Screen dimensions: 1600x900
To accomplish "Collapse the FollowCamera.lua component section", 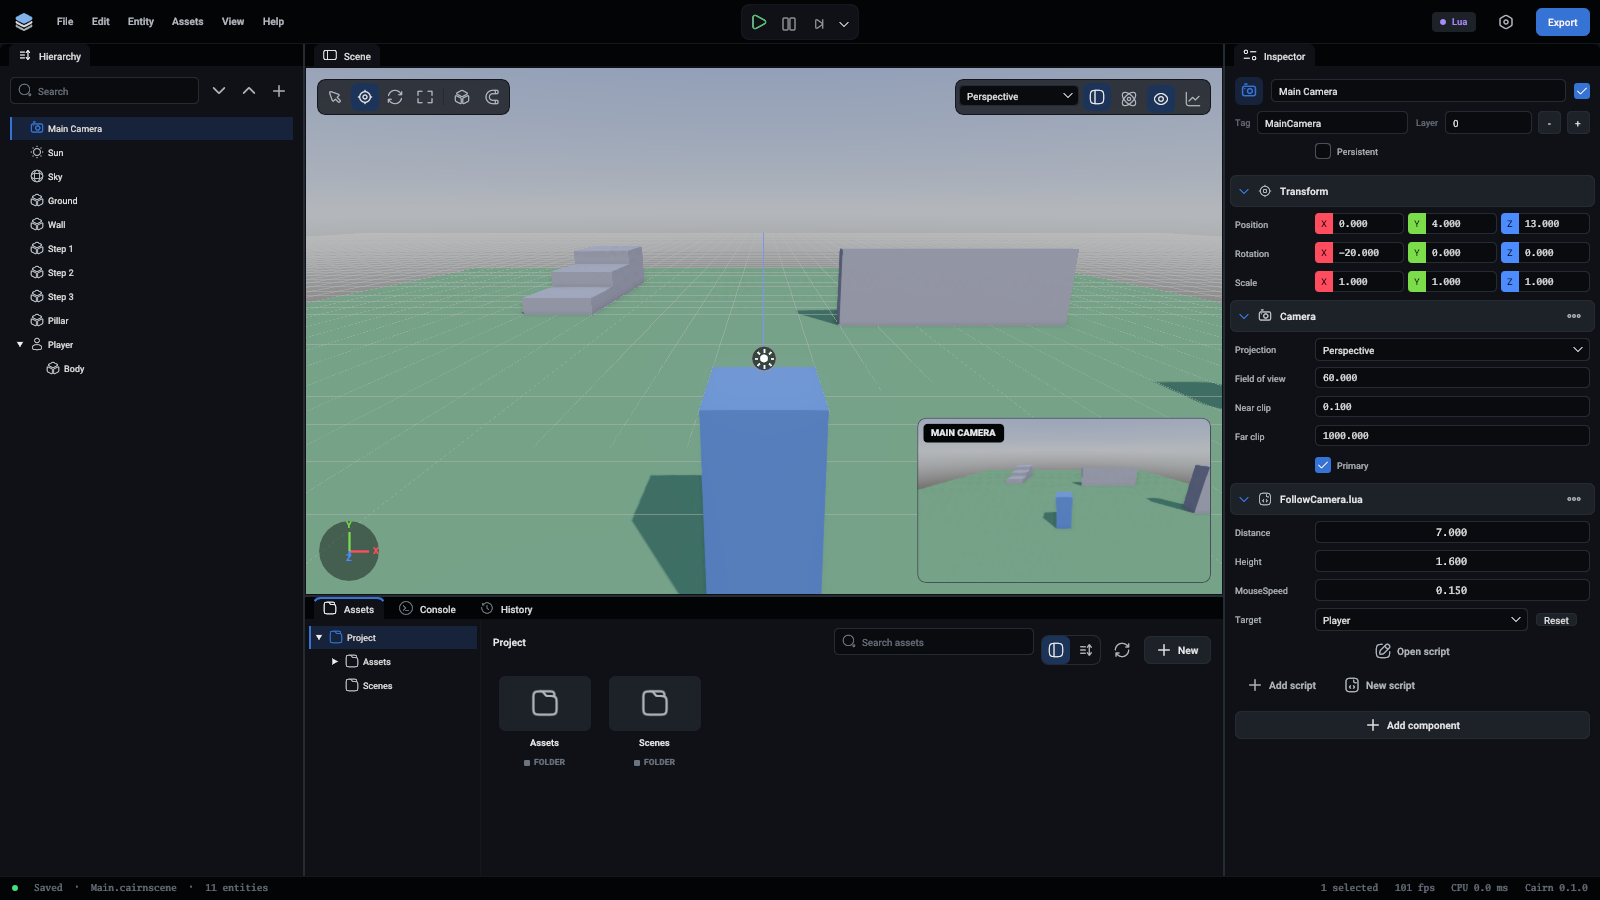I will (1244, 499).
